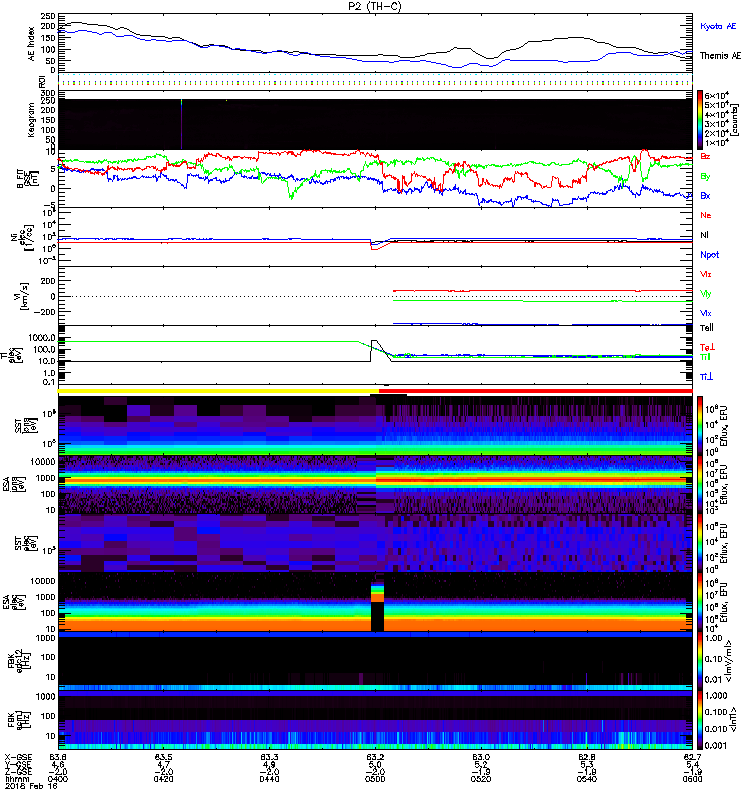Click the 2018 Feb 16 date label
Image resolution: width=750 pixels, height=800 pixels.
click(31, 786)
